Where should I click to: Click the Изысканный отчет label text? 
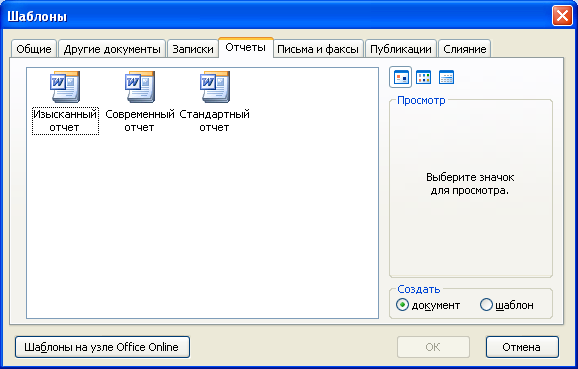(x=65, y=121)
